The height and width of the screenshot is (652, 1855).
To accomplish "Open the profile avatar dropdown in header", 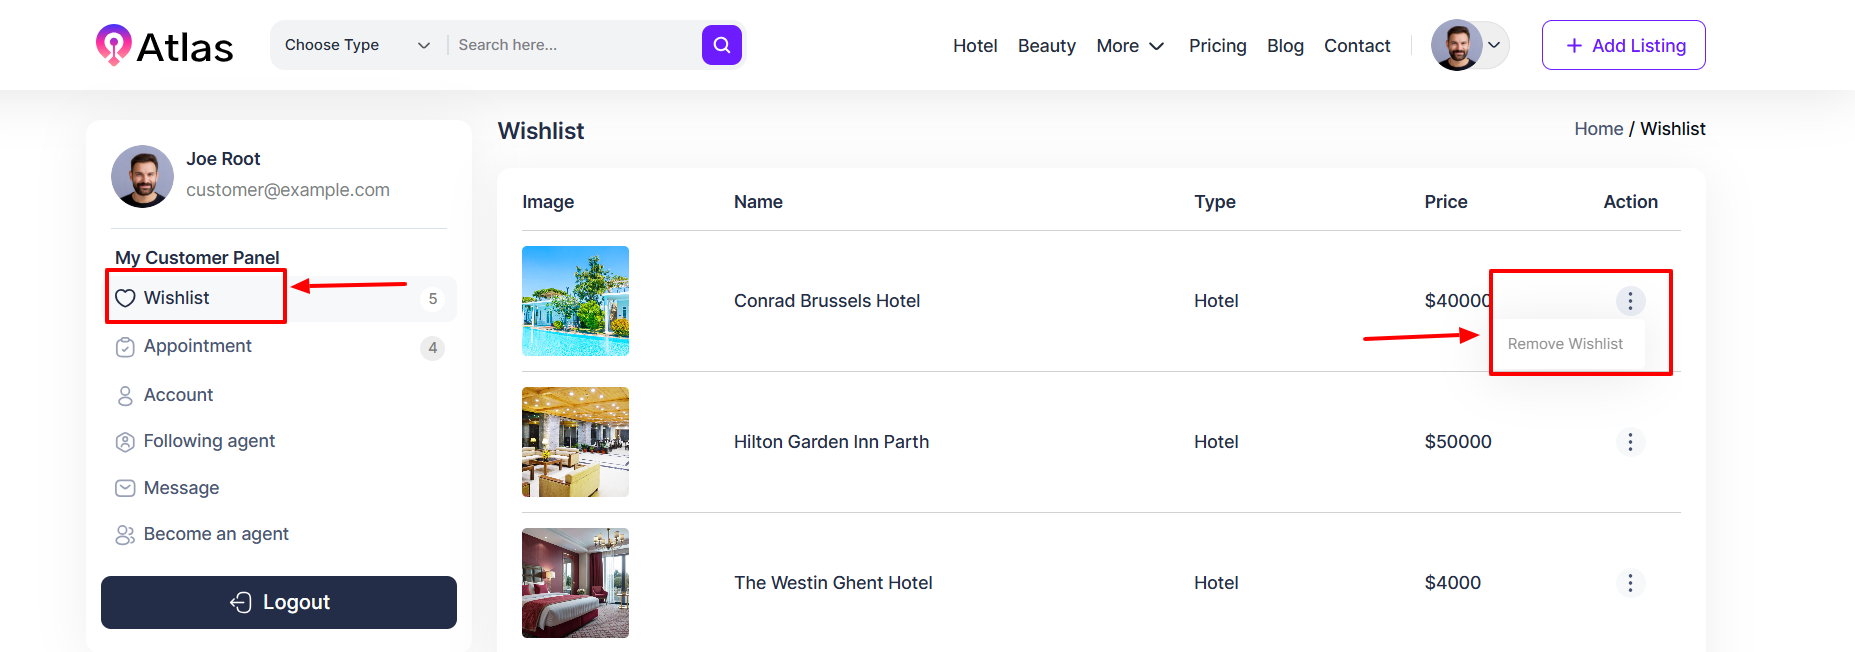I will click(1469, 45).
